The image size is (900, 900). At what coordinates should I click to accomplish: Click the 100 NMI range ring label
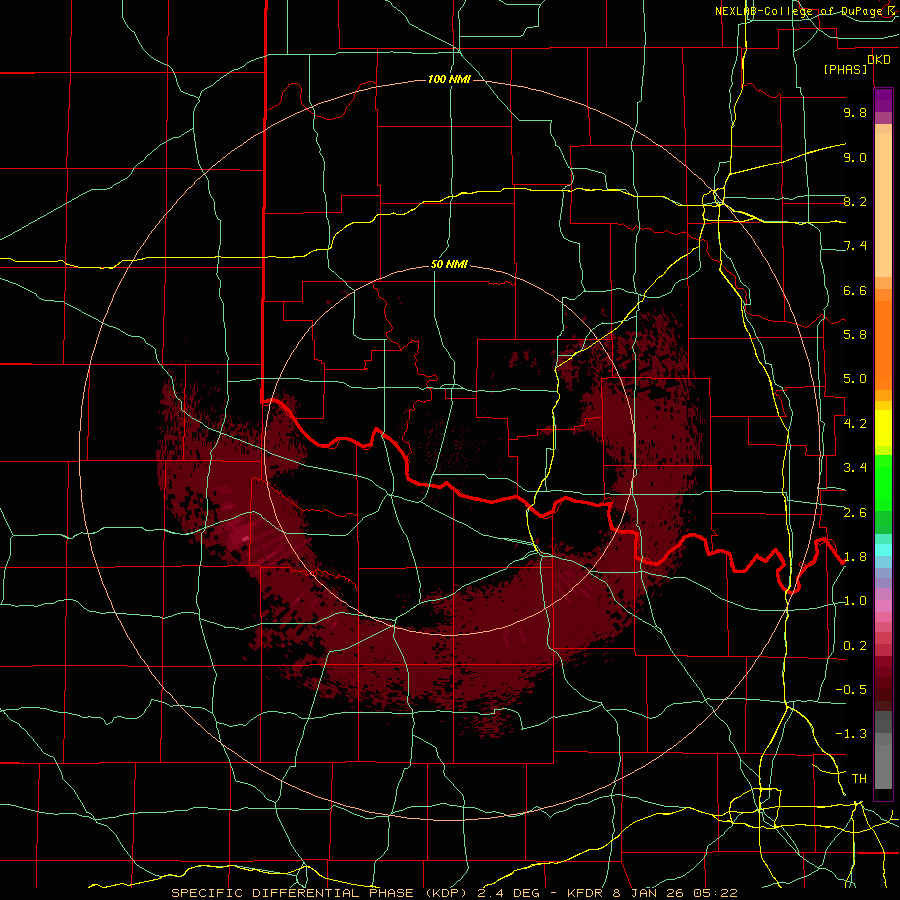[449, 79]
